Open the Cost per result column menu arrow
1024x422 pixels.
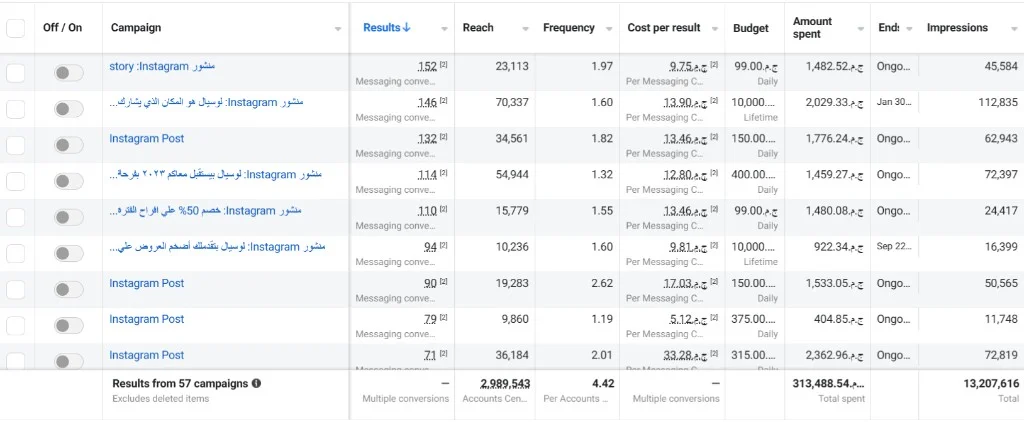pyautogui.click(x=714, y=29)
